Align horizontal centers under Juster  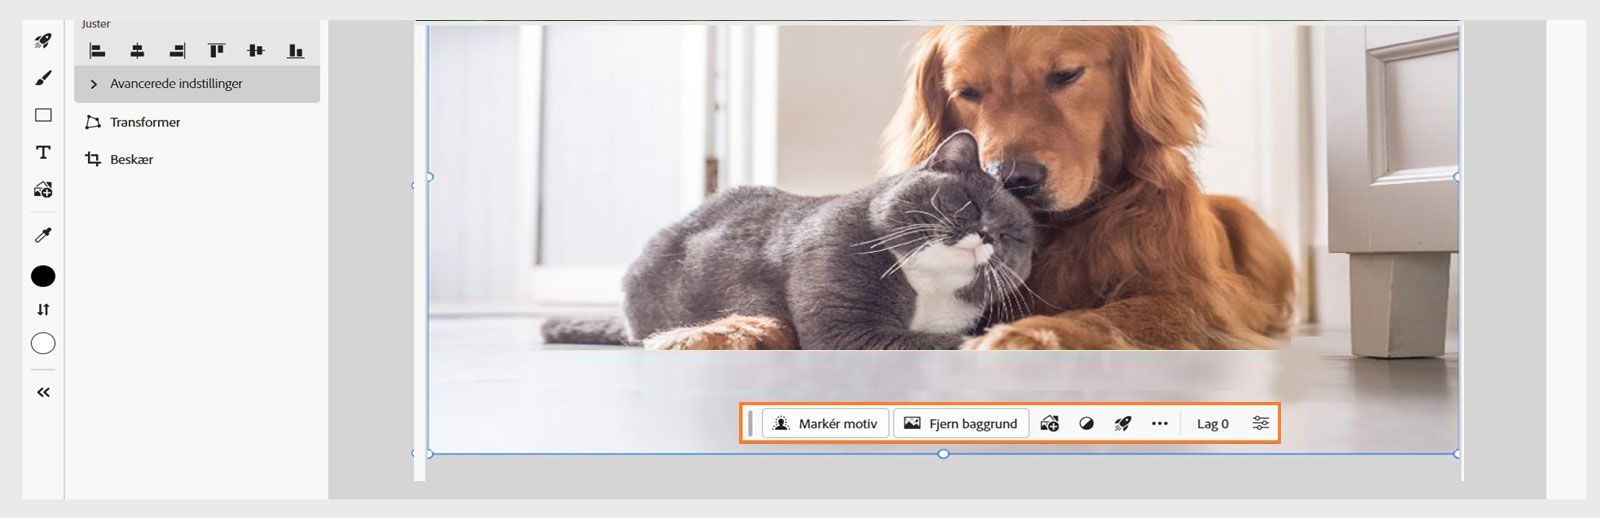[137, 50]
